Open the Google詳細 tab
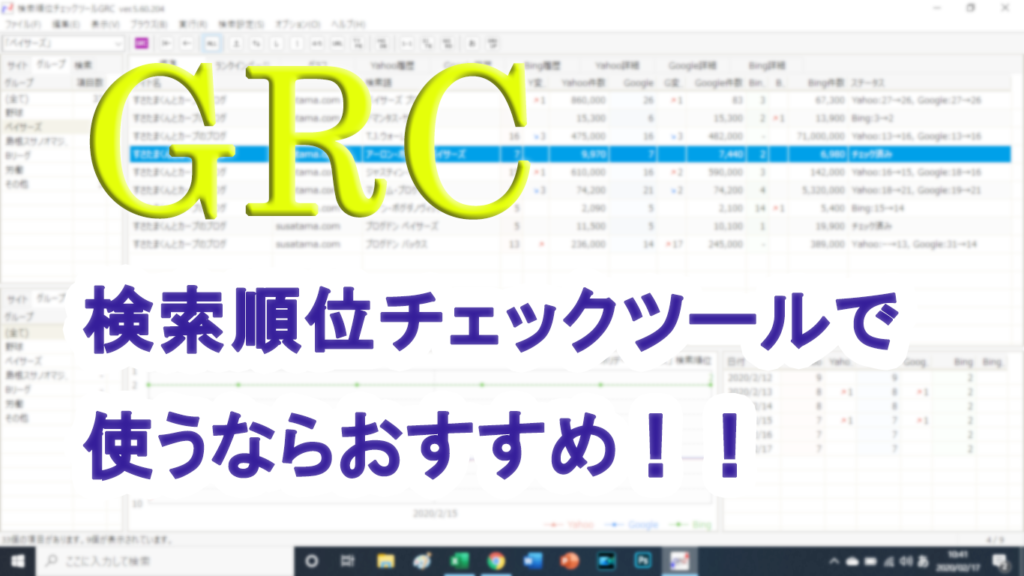 (x=692, y=65)
